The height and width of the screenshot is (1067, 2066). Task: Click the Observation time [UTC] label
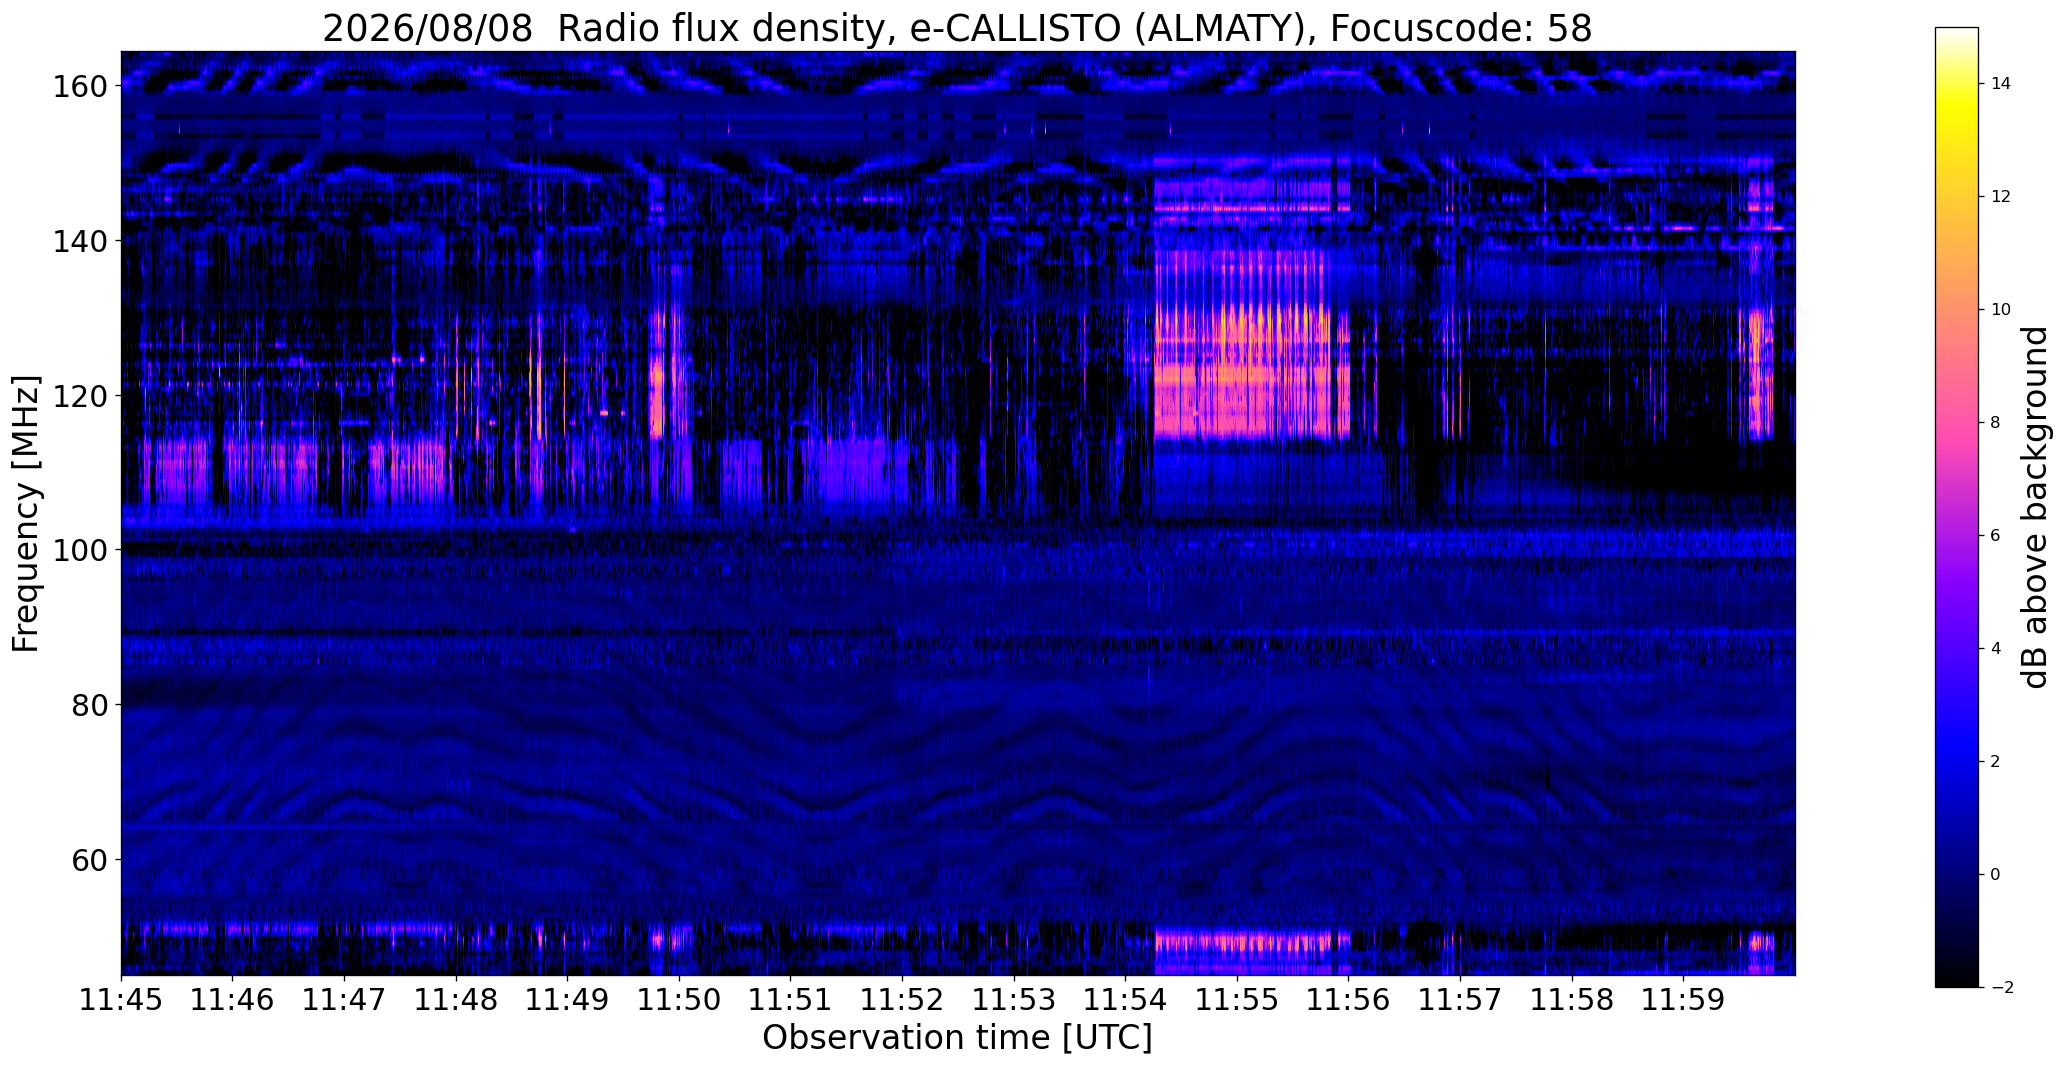pos(957,1038)
